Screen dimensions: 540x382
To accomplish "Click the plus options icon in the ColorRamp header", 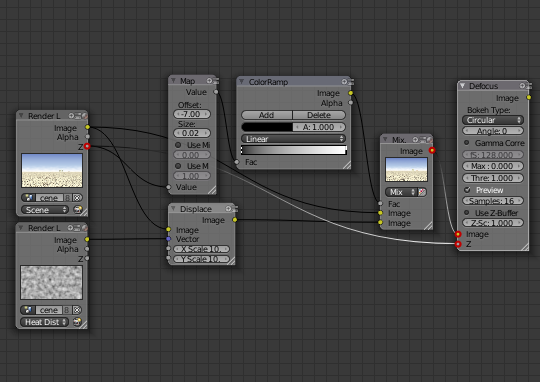I will 344,82.
